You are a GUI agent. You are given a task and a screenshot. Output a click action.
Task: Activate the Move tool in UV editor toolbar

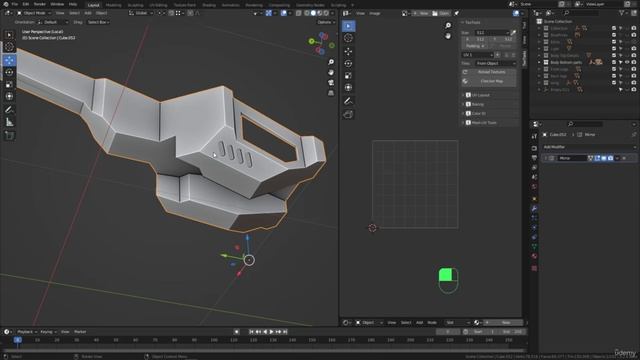[348, 51]
